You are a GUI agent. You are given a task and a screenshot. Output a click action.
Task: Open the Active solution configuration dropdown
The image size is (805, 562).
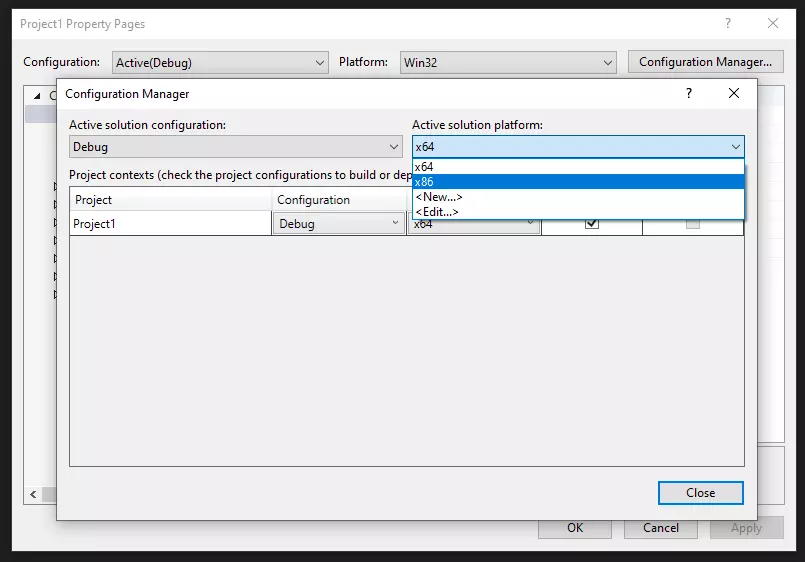pyautogui.click(x=236, y=147)
